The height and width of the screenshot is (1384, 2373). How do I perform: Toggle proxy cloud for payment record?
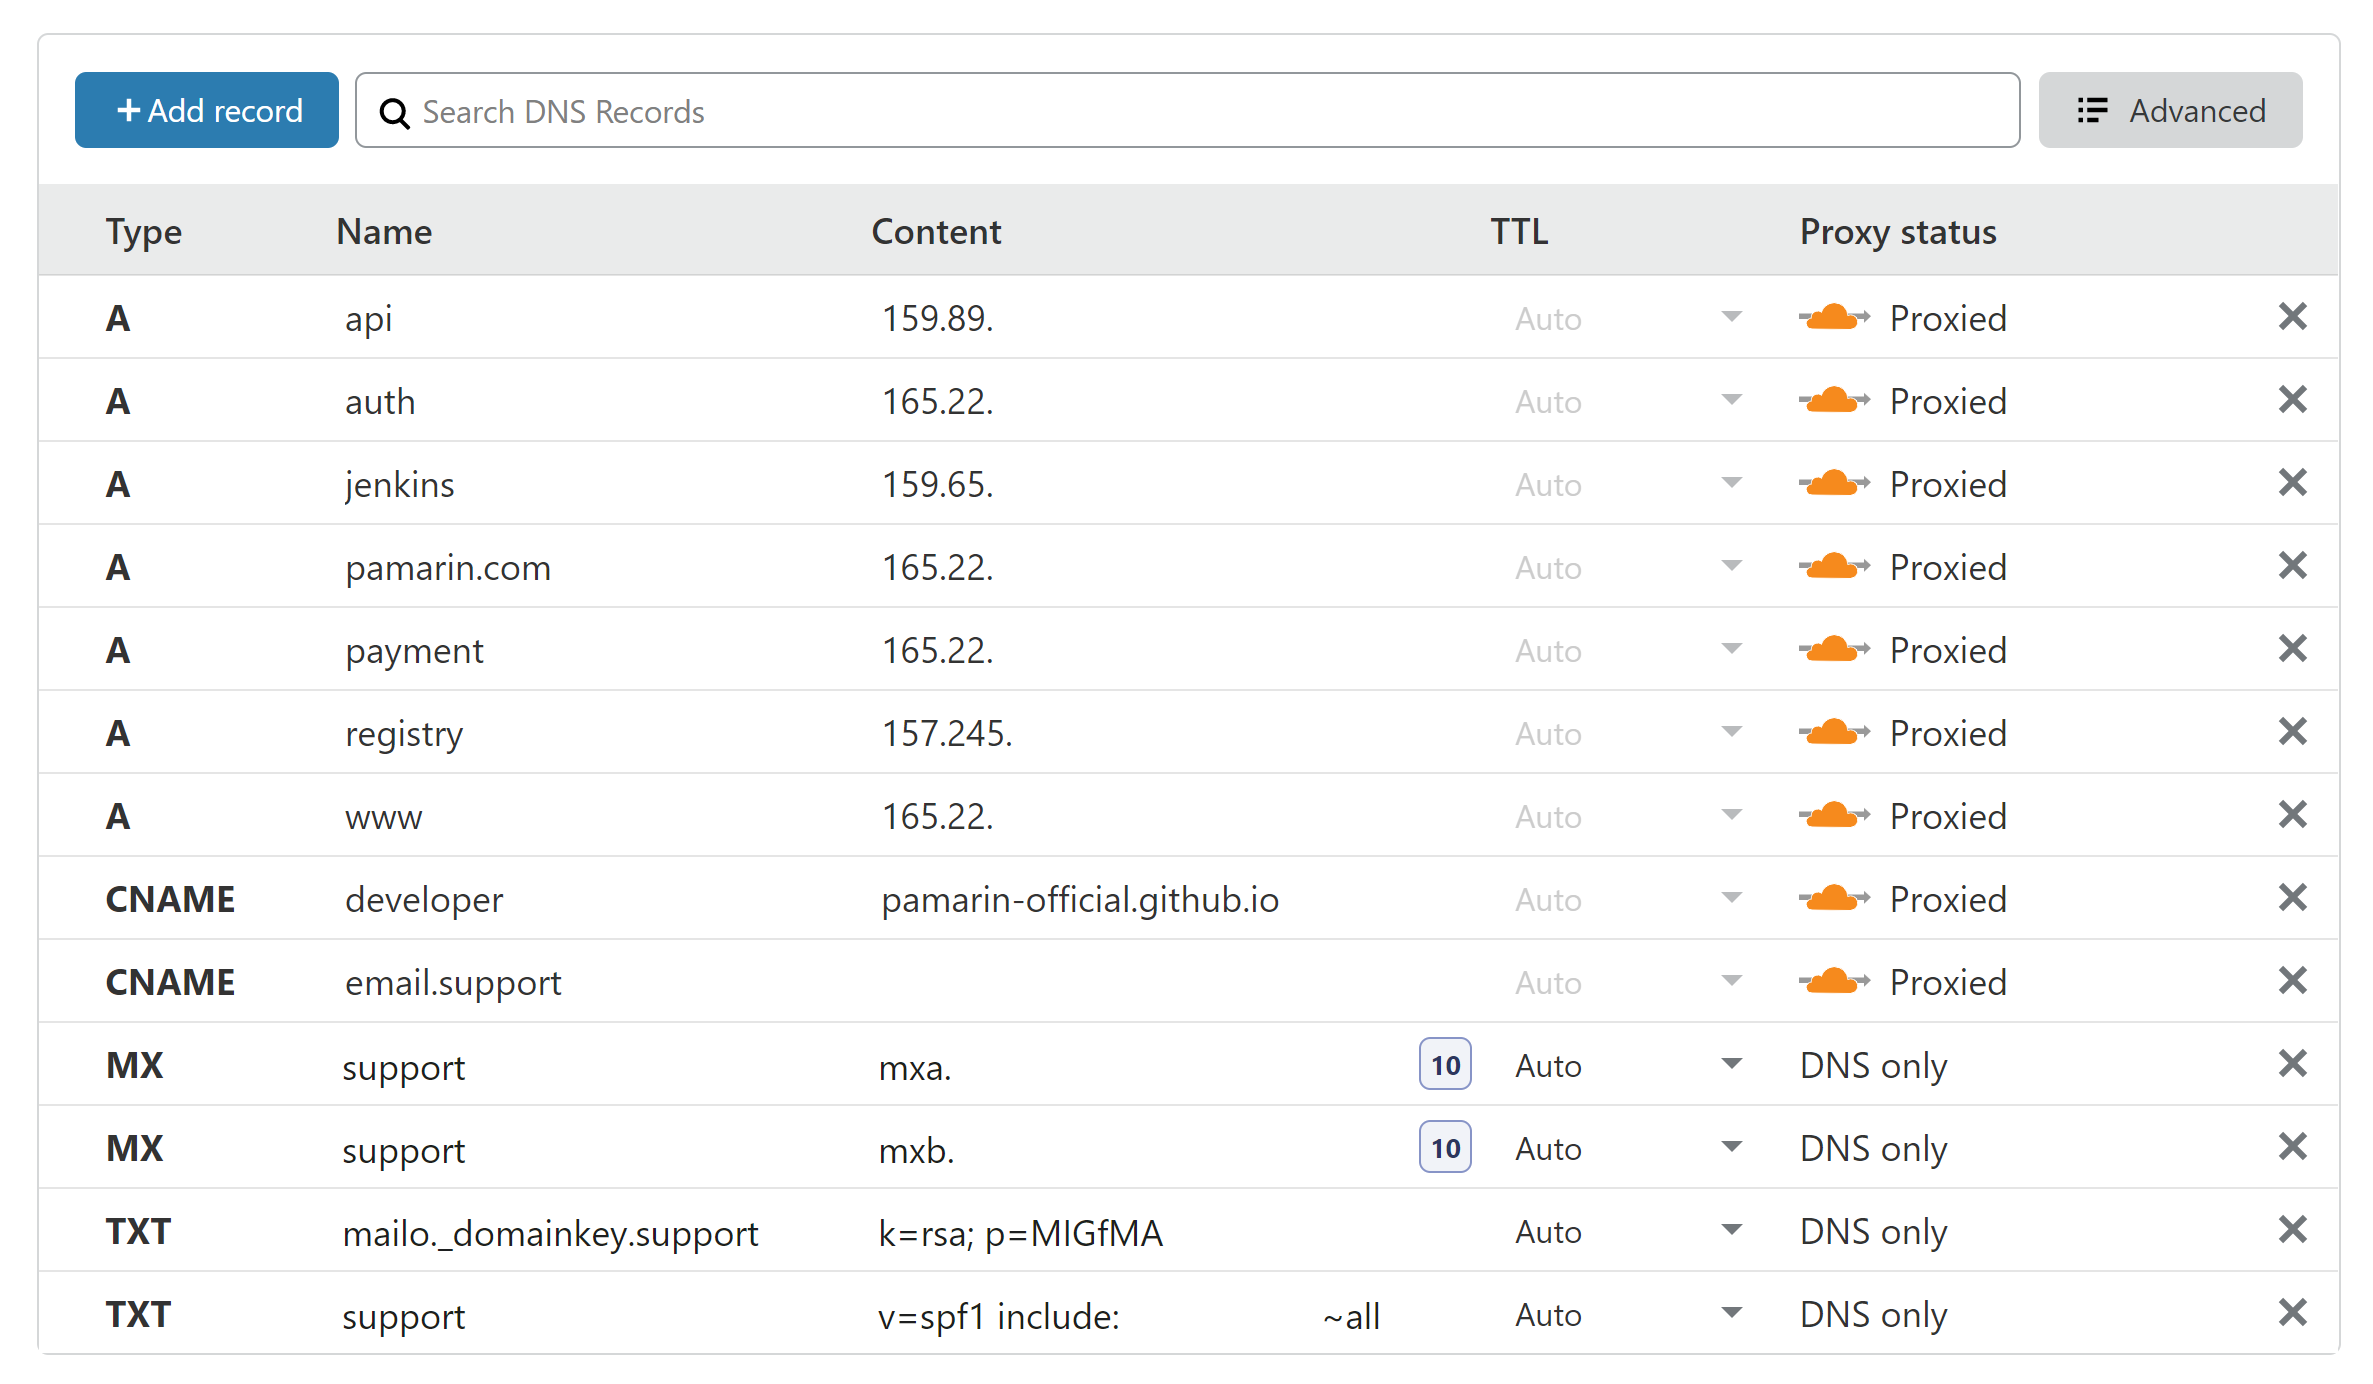(1833, 650)
